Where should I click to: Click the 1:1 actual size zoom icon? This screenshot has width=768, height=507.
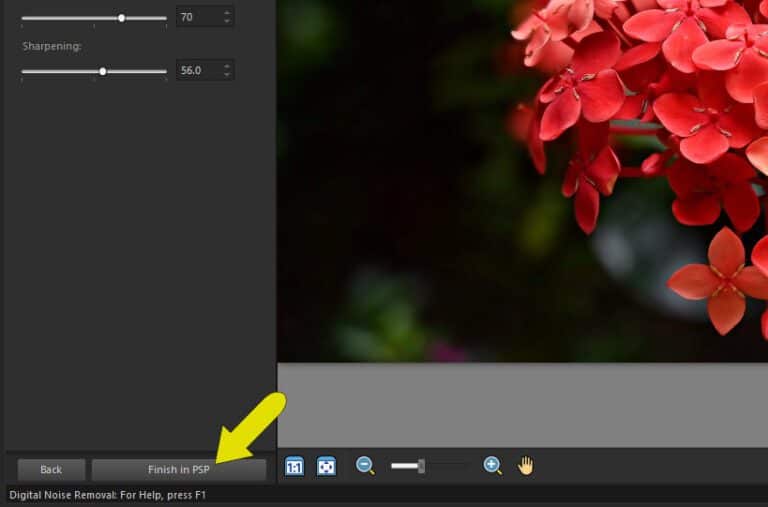click(x=294, y=466)
